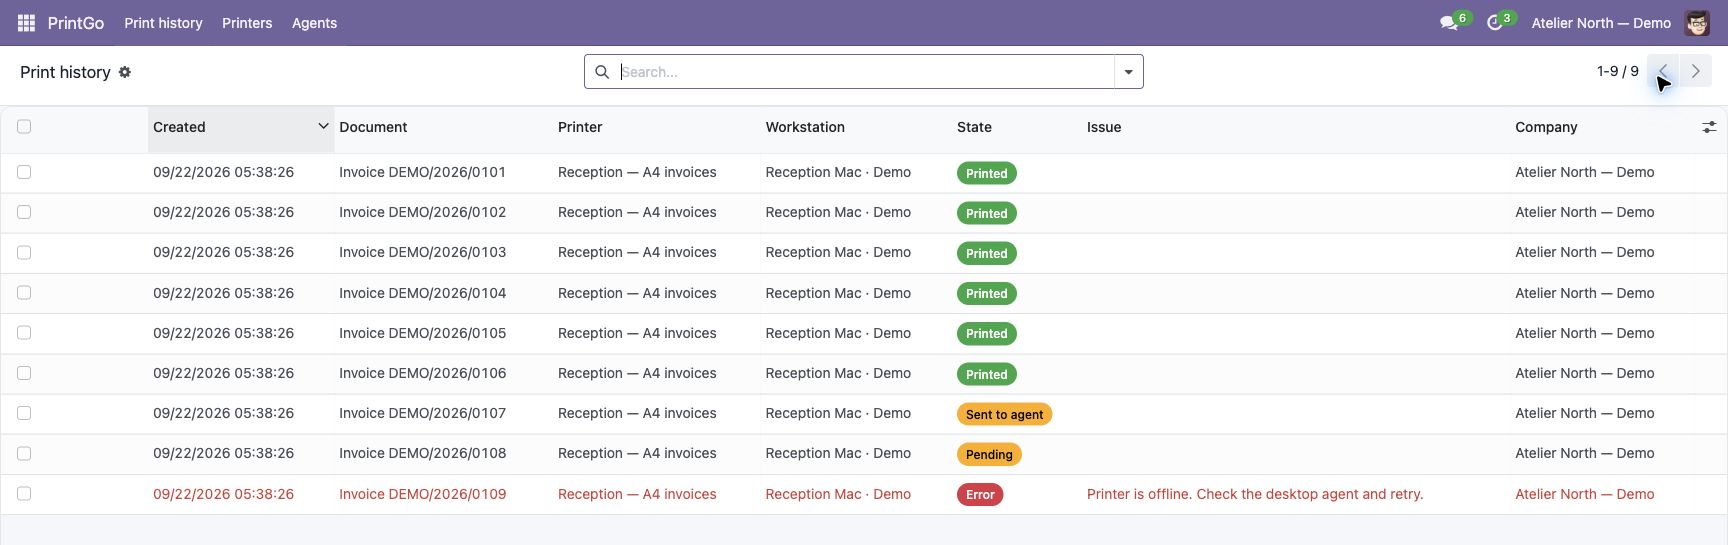Click the gear icon beside Print history title
Viewport: 1728px width, 545px height.
tap(125, 72)
